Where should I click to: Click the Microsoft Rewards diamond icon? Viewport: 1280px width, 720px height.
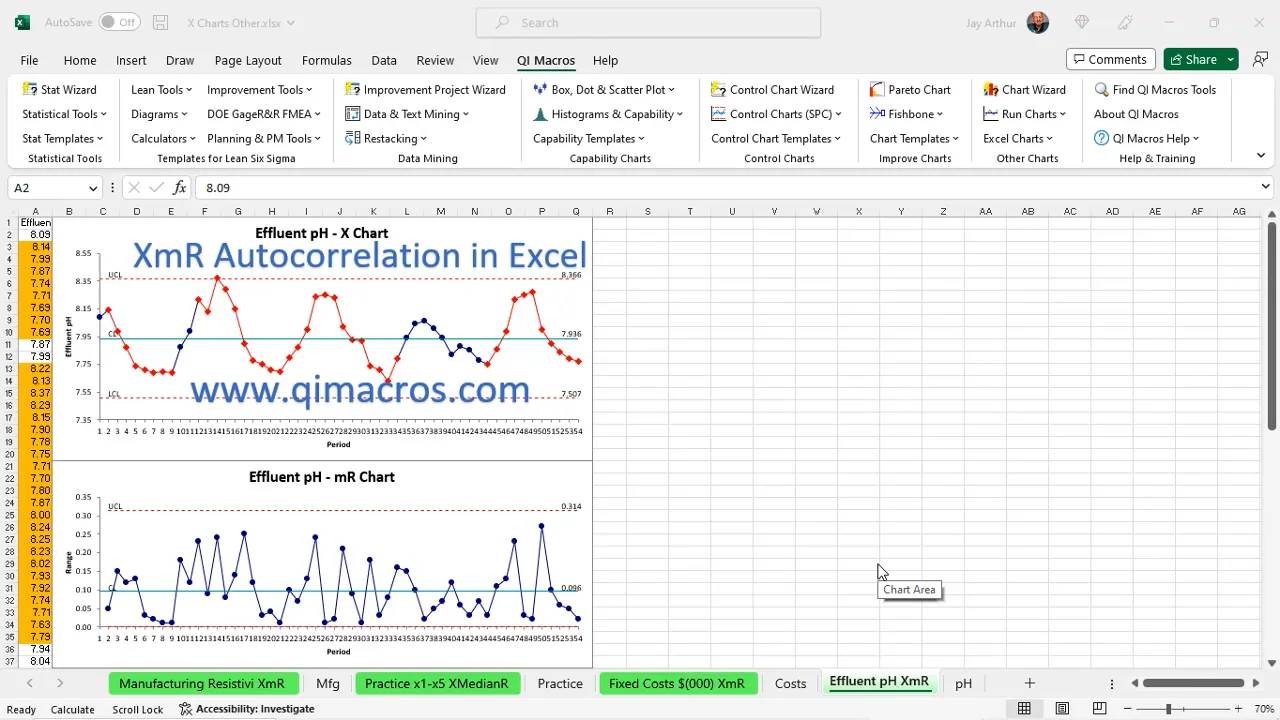[x=1081, y=22]
